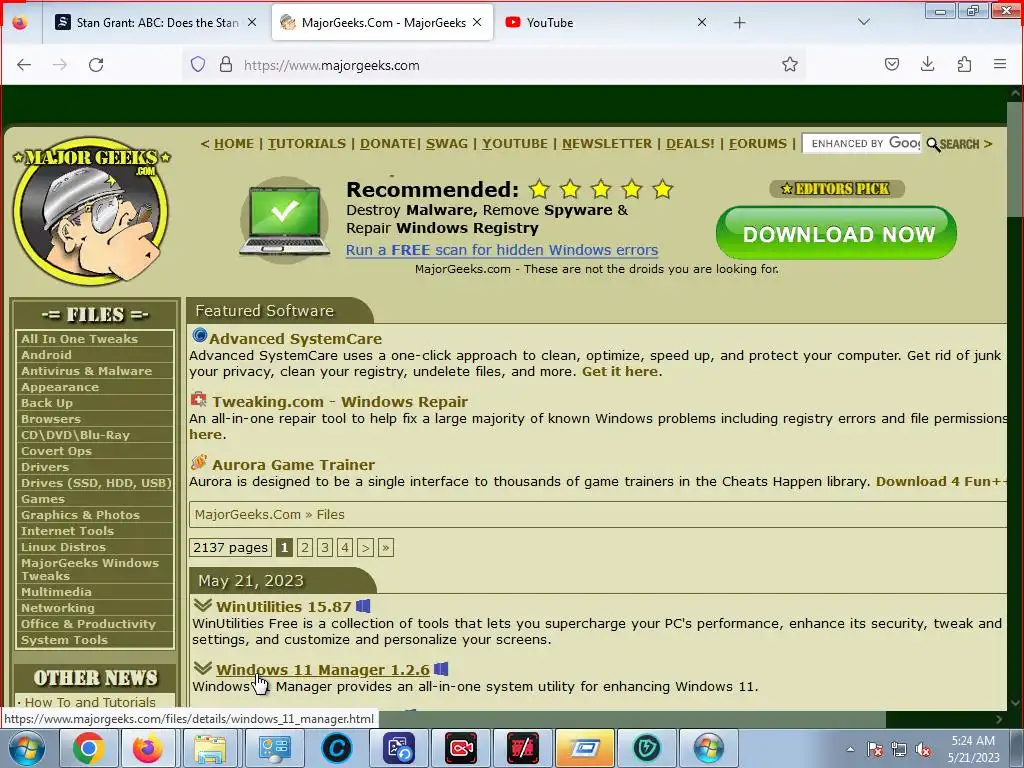The image size is (1024, 768).
Task: Open Firefox from the taskbar
Action: point(148,748)
